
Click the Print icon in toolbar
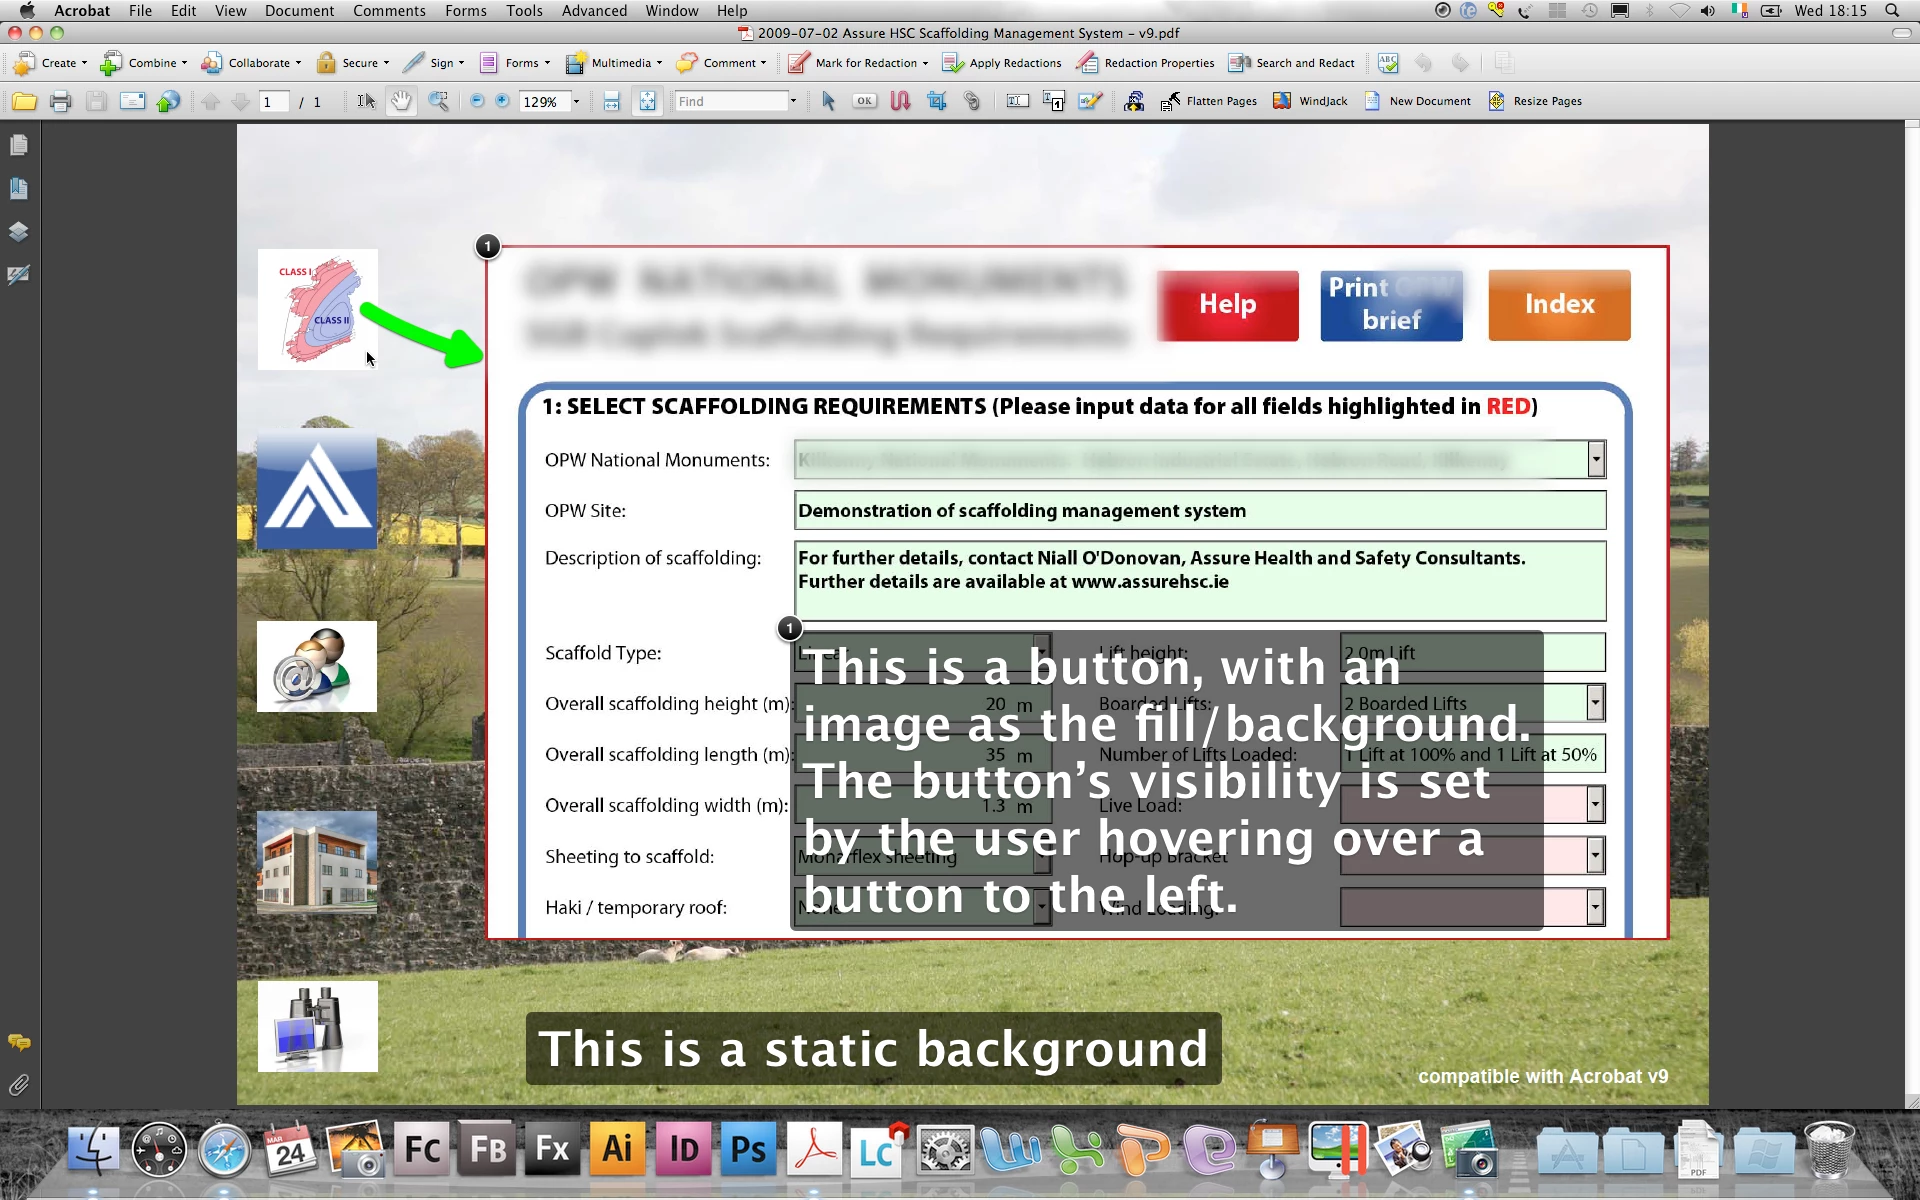[60, 101]
